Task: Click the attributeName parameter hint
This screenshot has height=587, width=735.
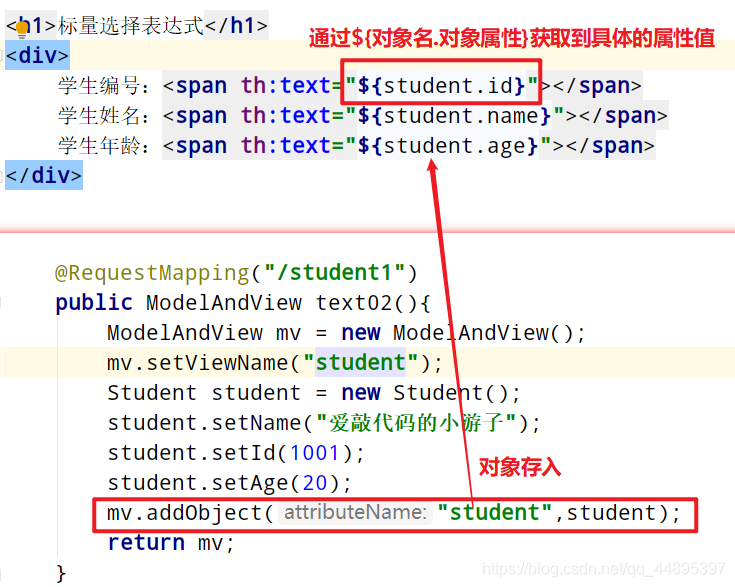Action: click(356, 512)
